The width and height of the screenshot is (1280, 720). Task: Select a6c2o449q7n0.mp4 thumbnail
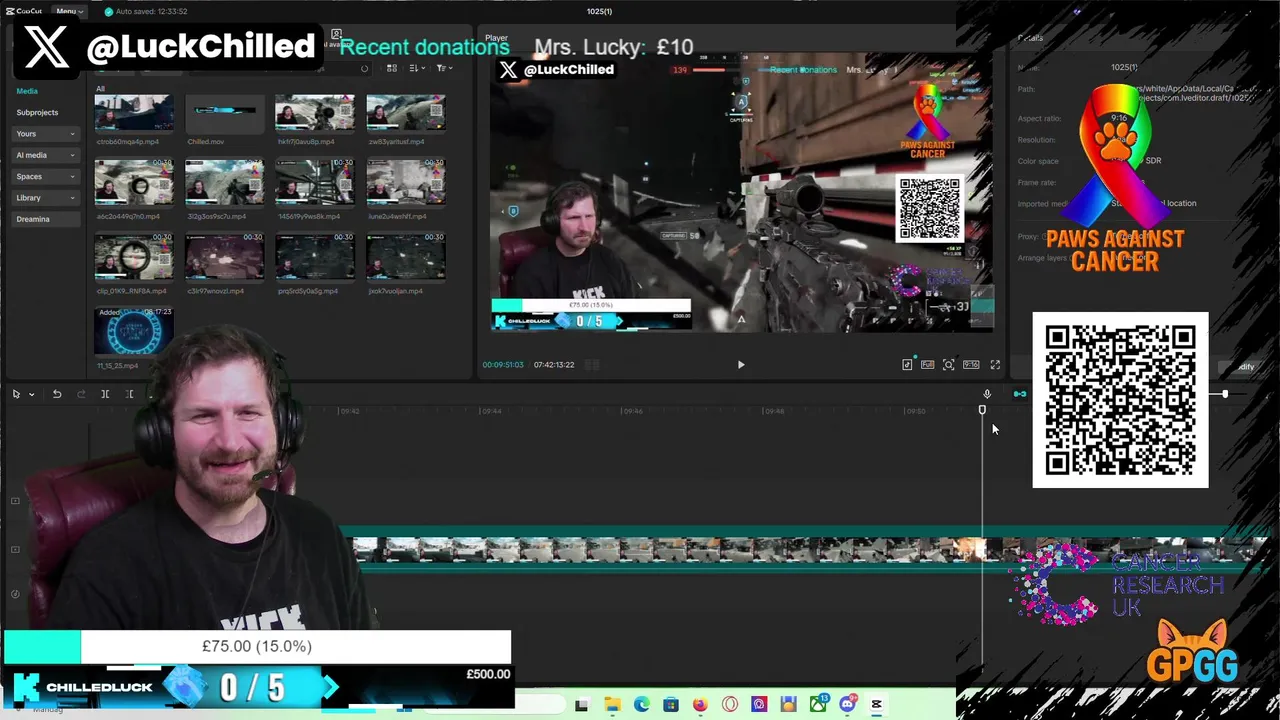click(133, 182)
